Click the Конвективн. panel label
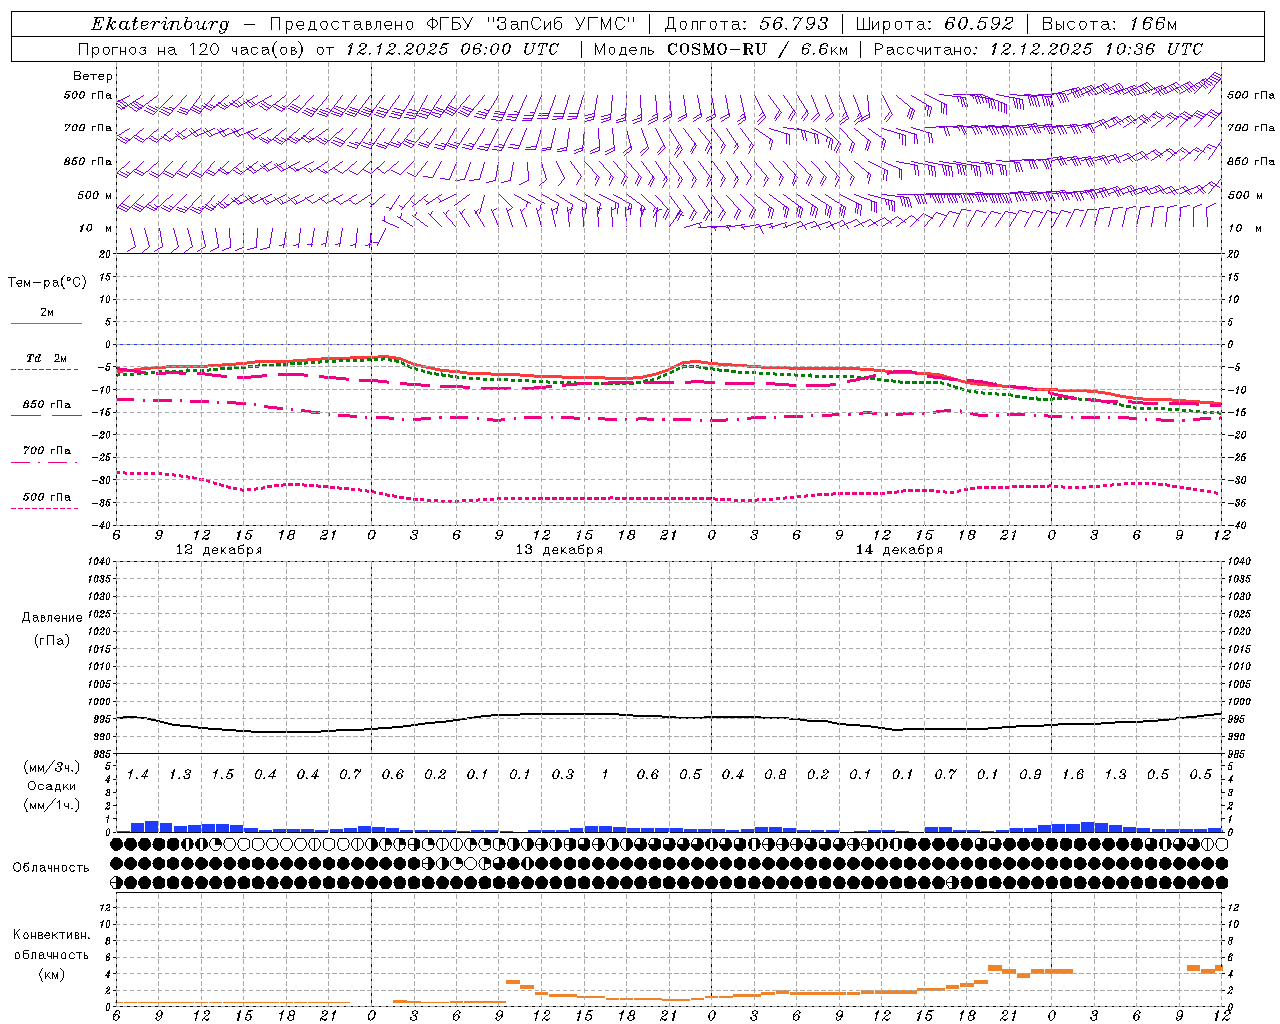 click(52, 935)
